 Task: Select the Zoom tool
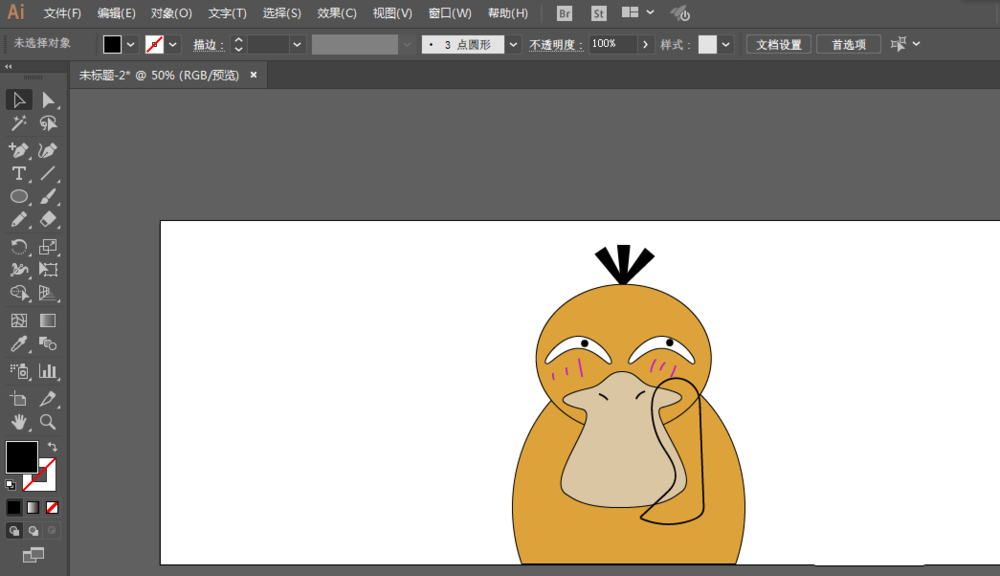pyautogui.click(x=48, y=422)
